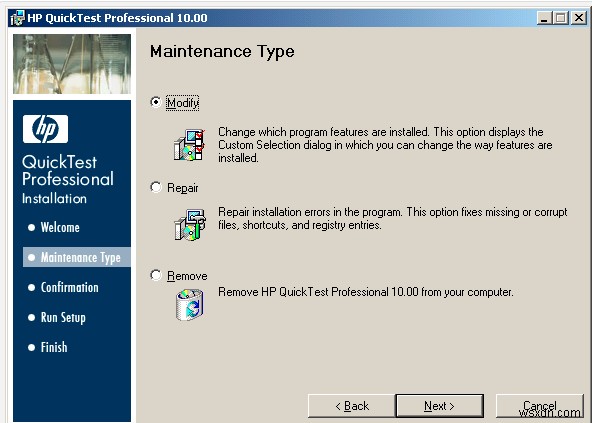The height and width of the screenshot is (423, 592).
Task: Go to next step with Next button
Action: 439,406
